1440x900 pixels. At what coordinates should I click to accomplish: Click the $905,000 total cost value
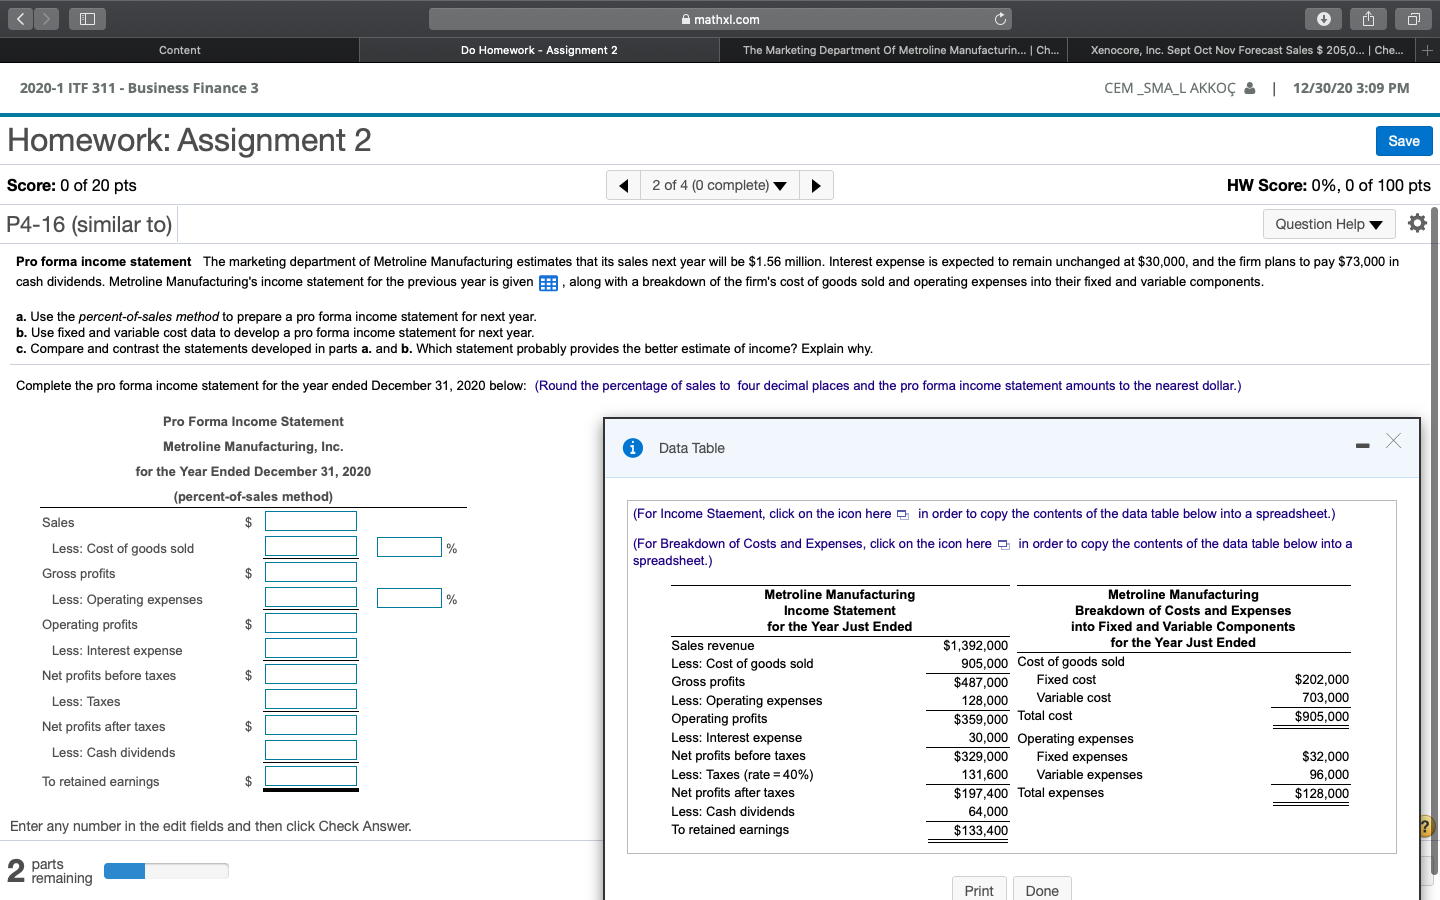click(1322, 717)
